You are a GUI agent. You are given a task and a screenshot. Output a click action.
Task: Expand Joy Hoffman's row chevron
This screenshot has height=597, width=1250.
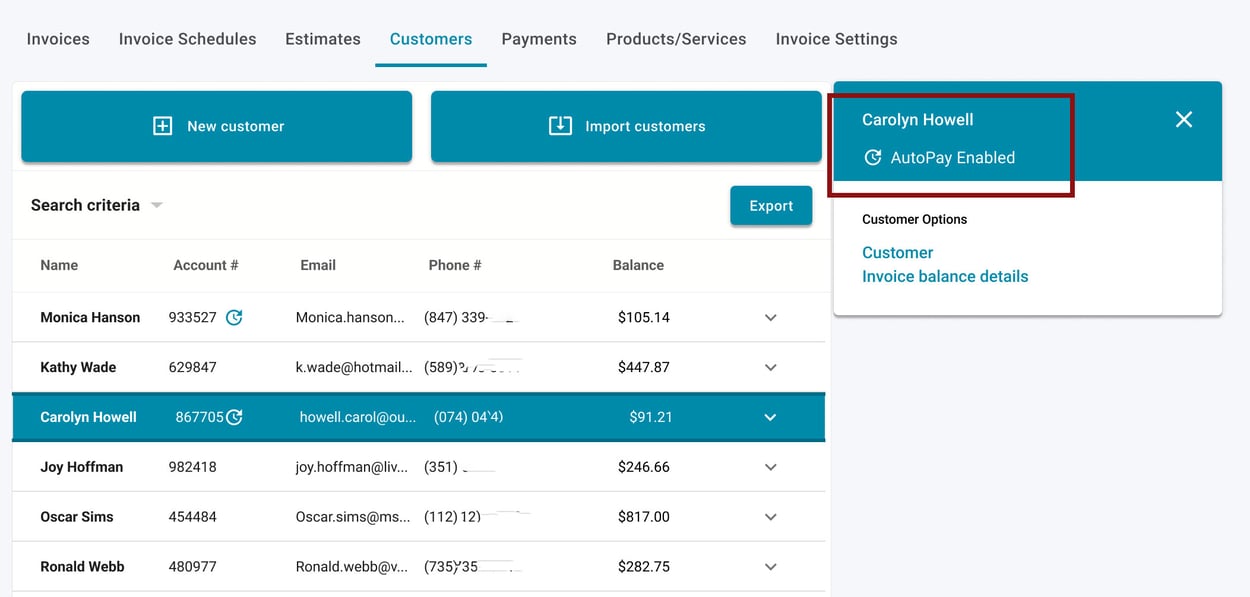[770, 467]
